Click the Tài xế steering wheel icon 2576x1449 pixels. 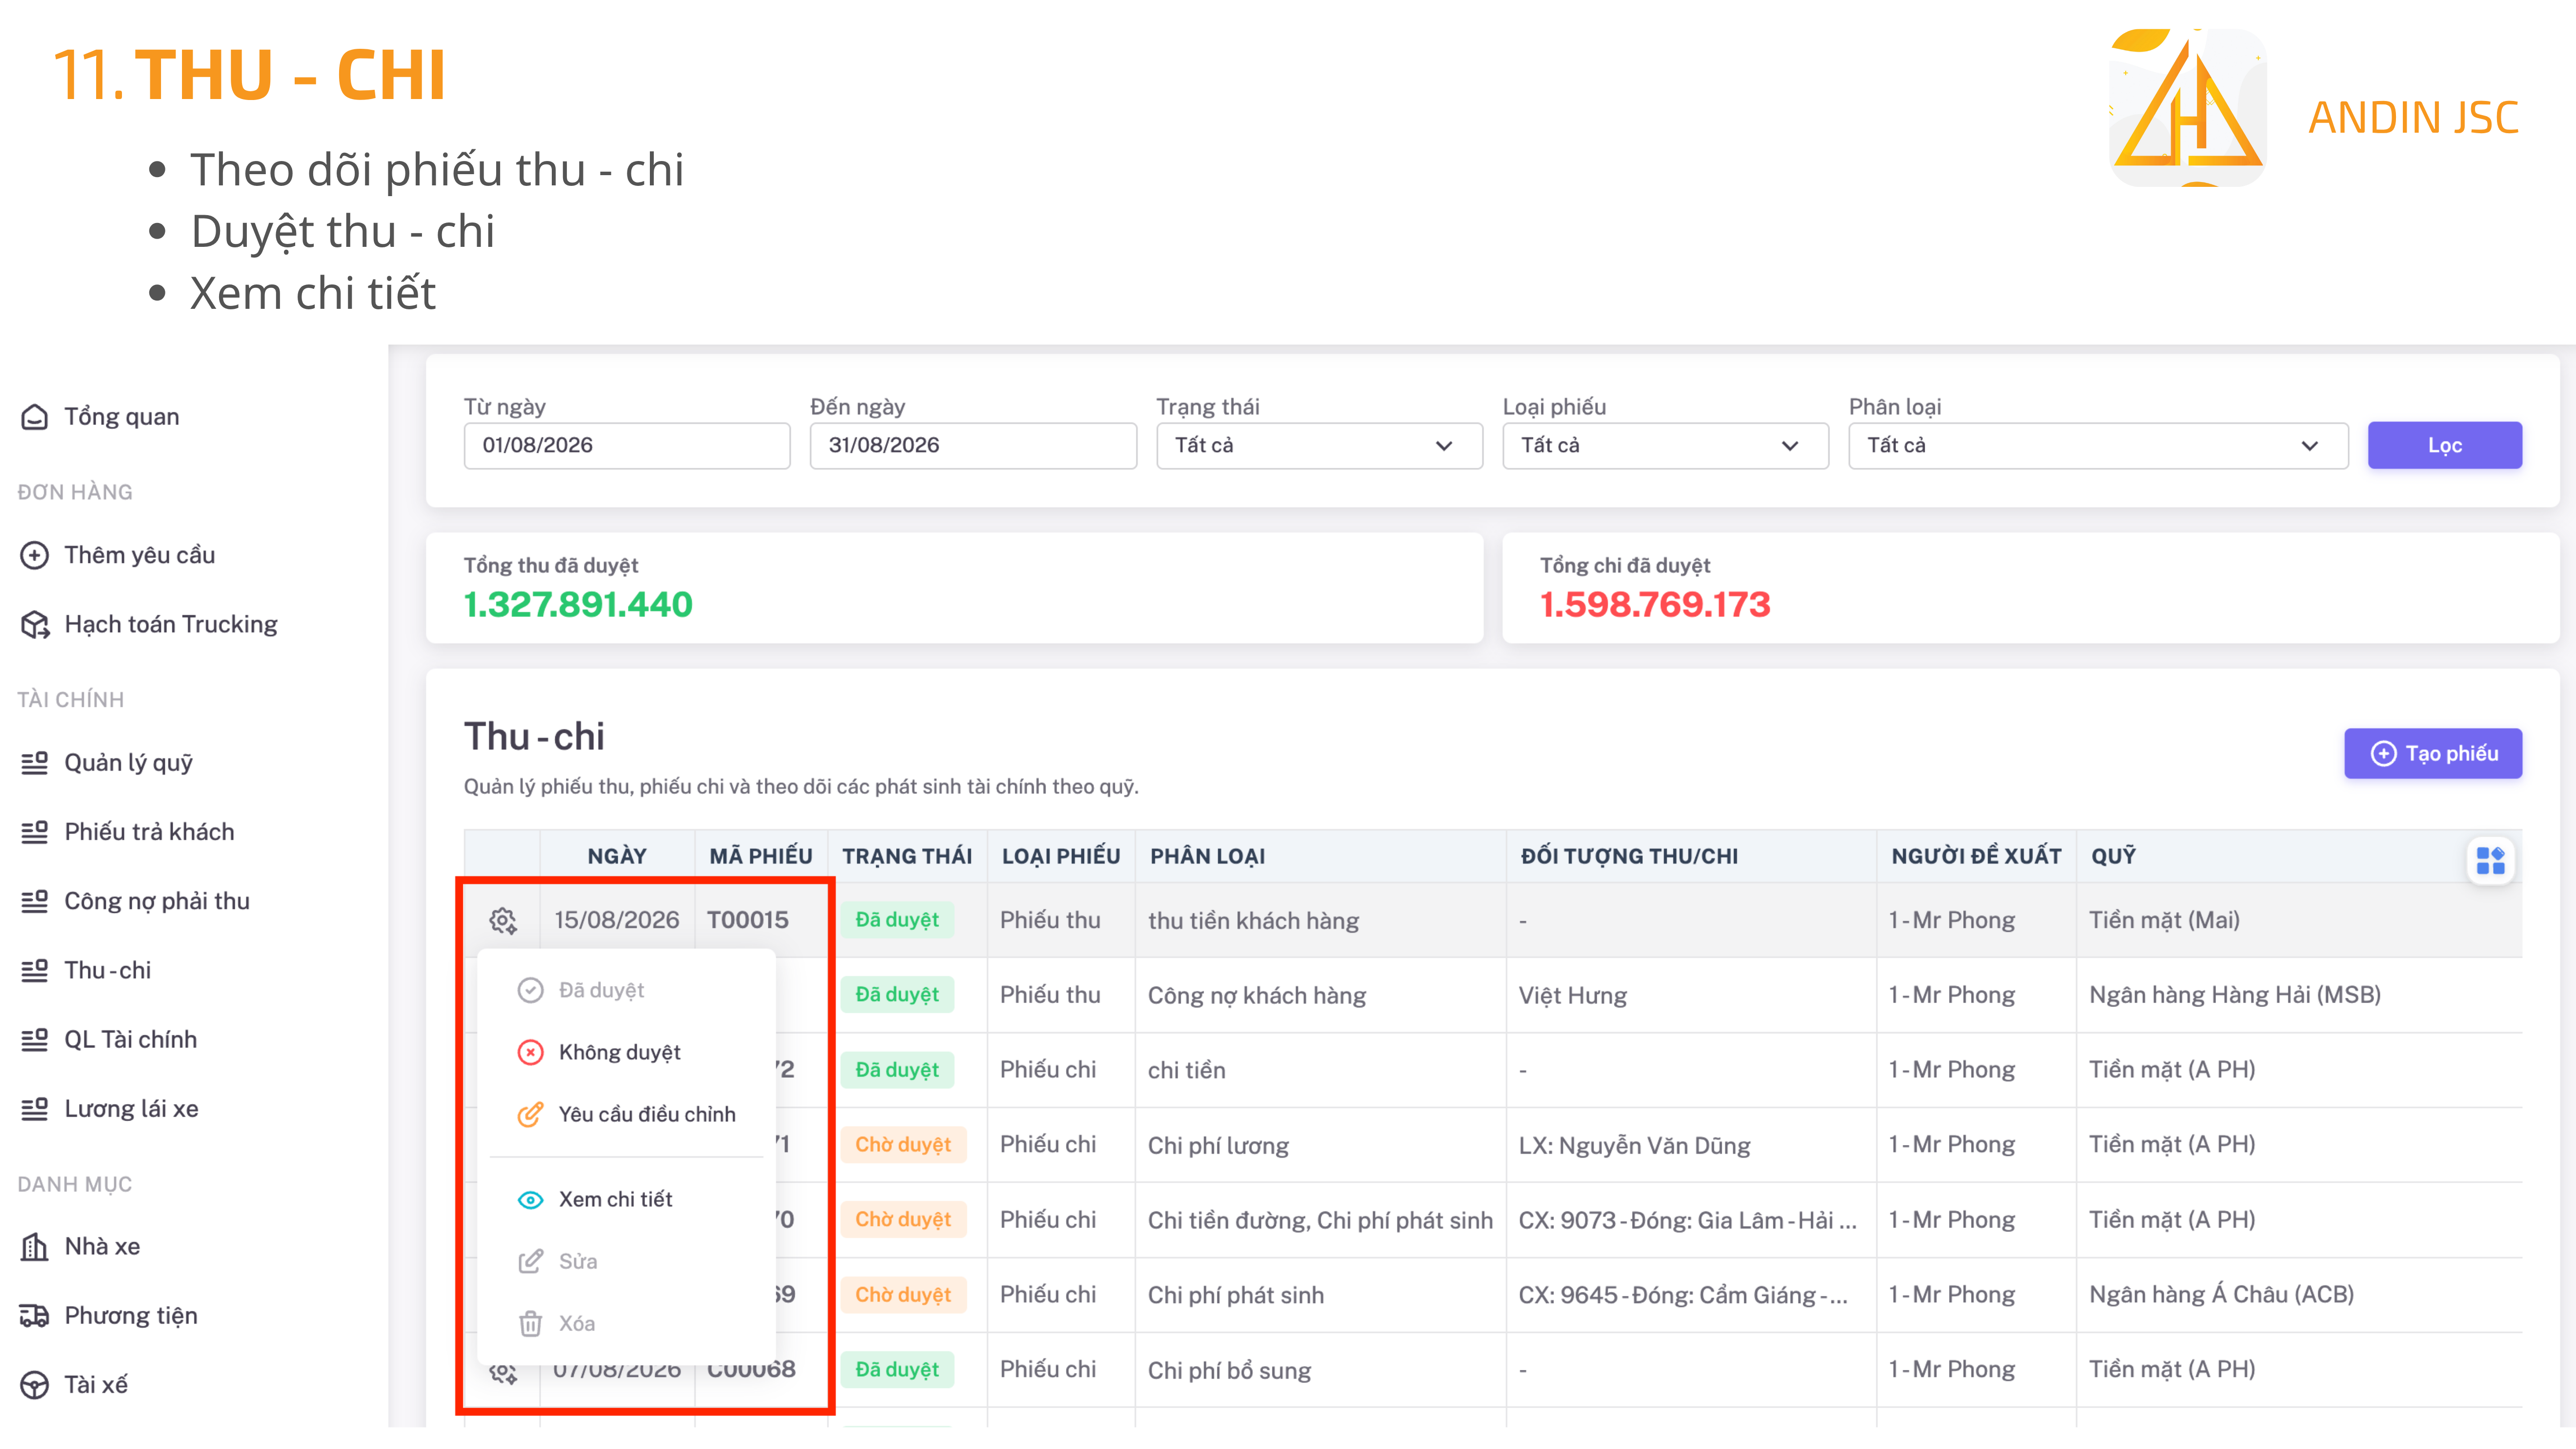35,1385
